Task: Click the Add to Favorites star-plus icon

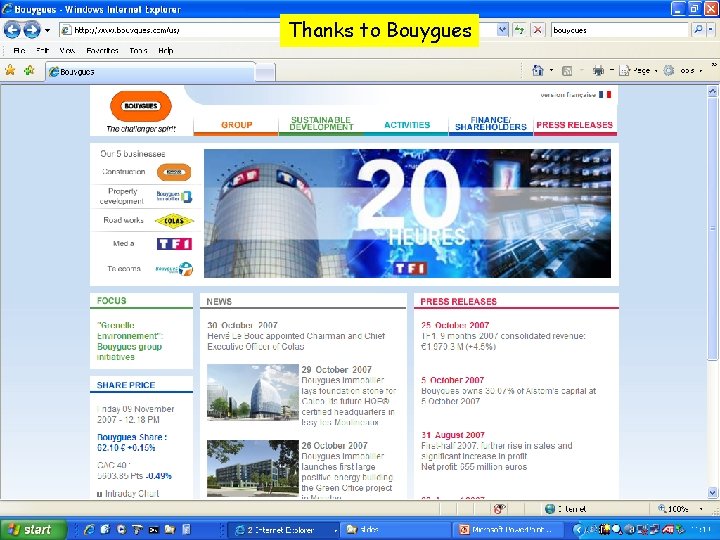Action: pyautogui.click(x=29, y=70)
